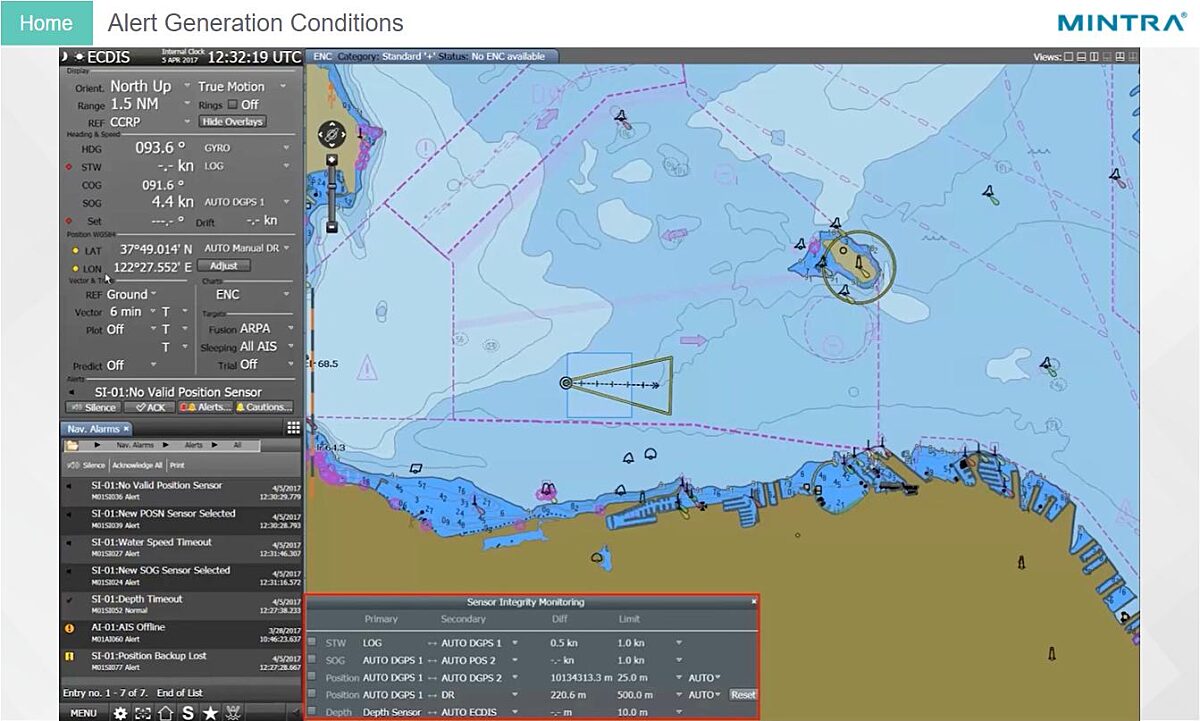Click the S icon in bottom toolbar
Image resolution: width=1200 pixels, height=721 pixels.
click(188, 713)
